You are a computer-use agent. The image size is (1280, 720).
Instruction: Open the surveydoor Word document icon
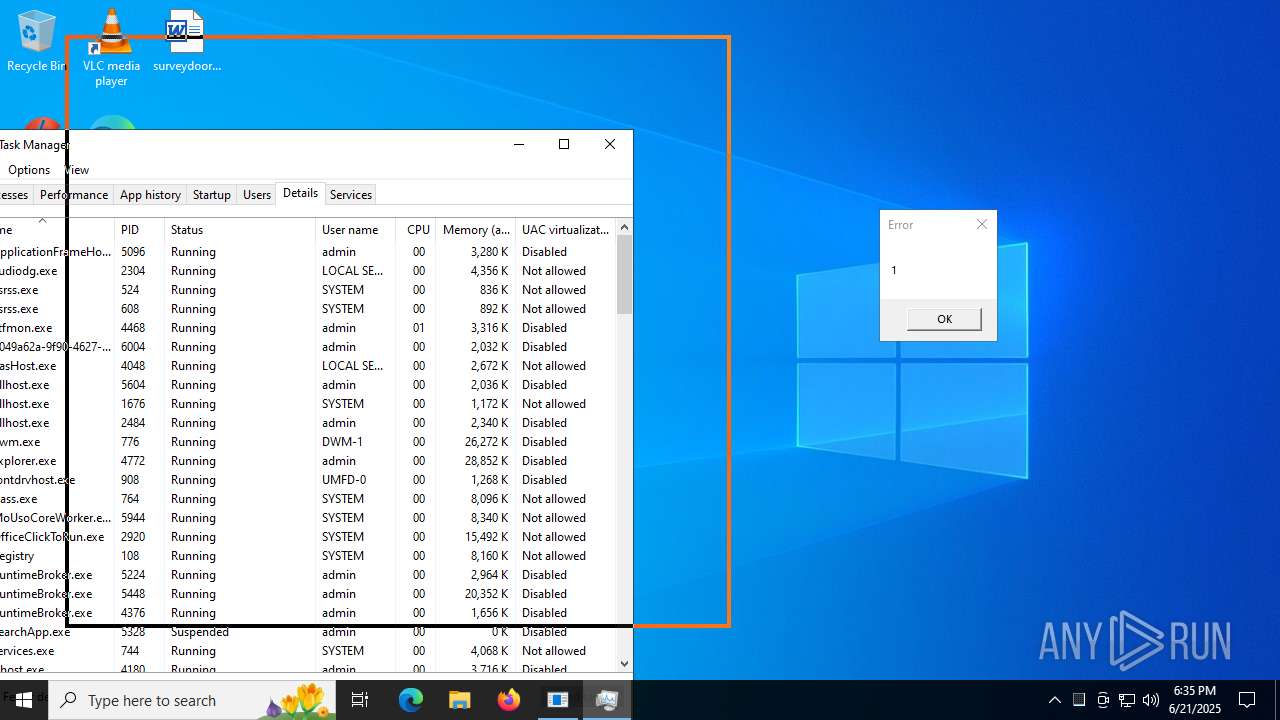186,42
